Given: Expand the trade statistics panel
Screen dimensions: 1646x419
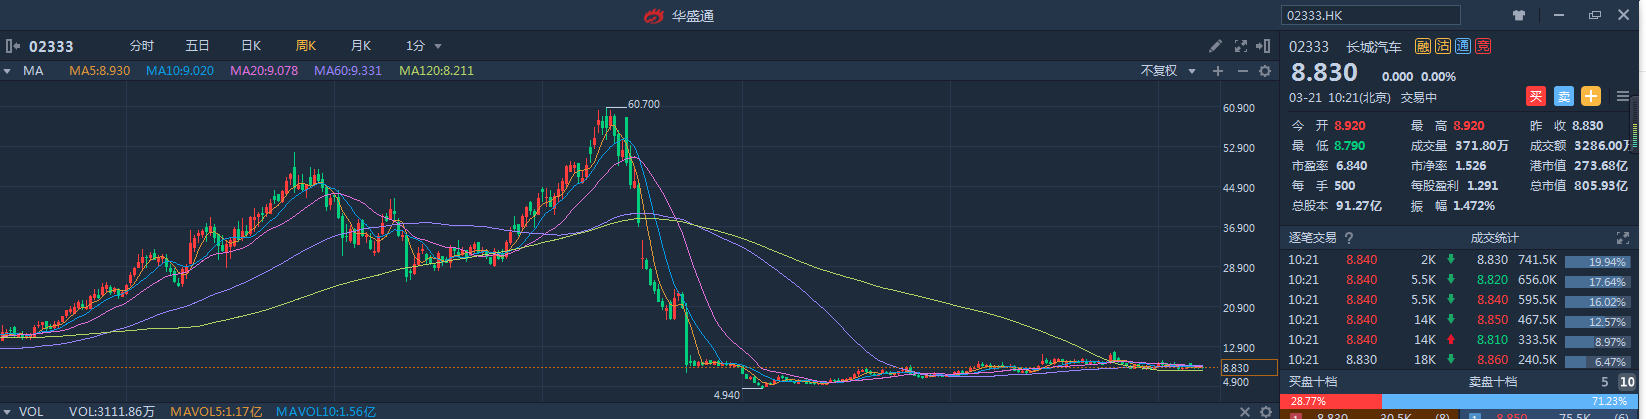Looking at the screenshot, I should click(1622, 238).
